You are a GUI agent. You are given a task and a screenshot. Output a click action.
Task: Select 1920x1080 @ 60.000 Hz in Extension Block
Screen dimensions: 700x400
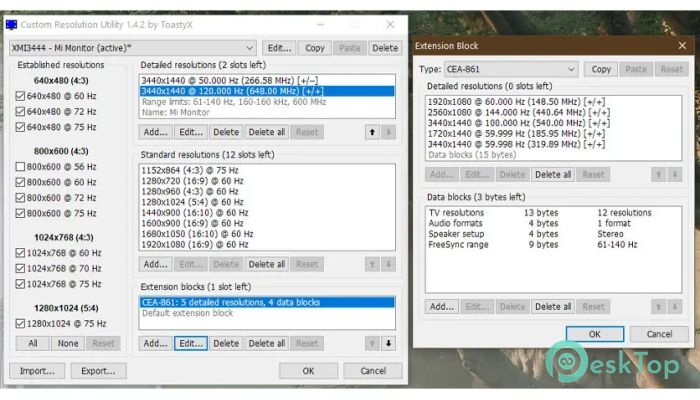tap(553, 102)
